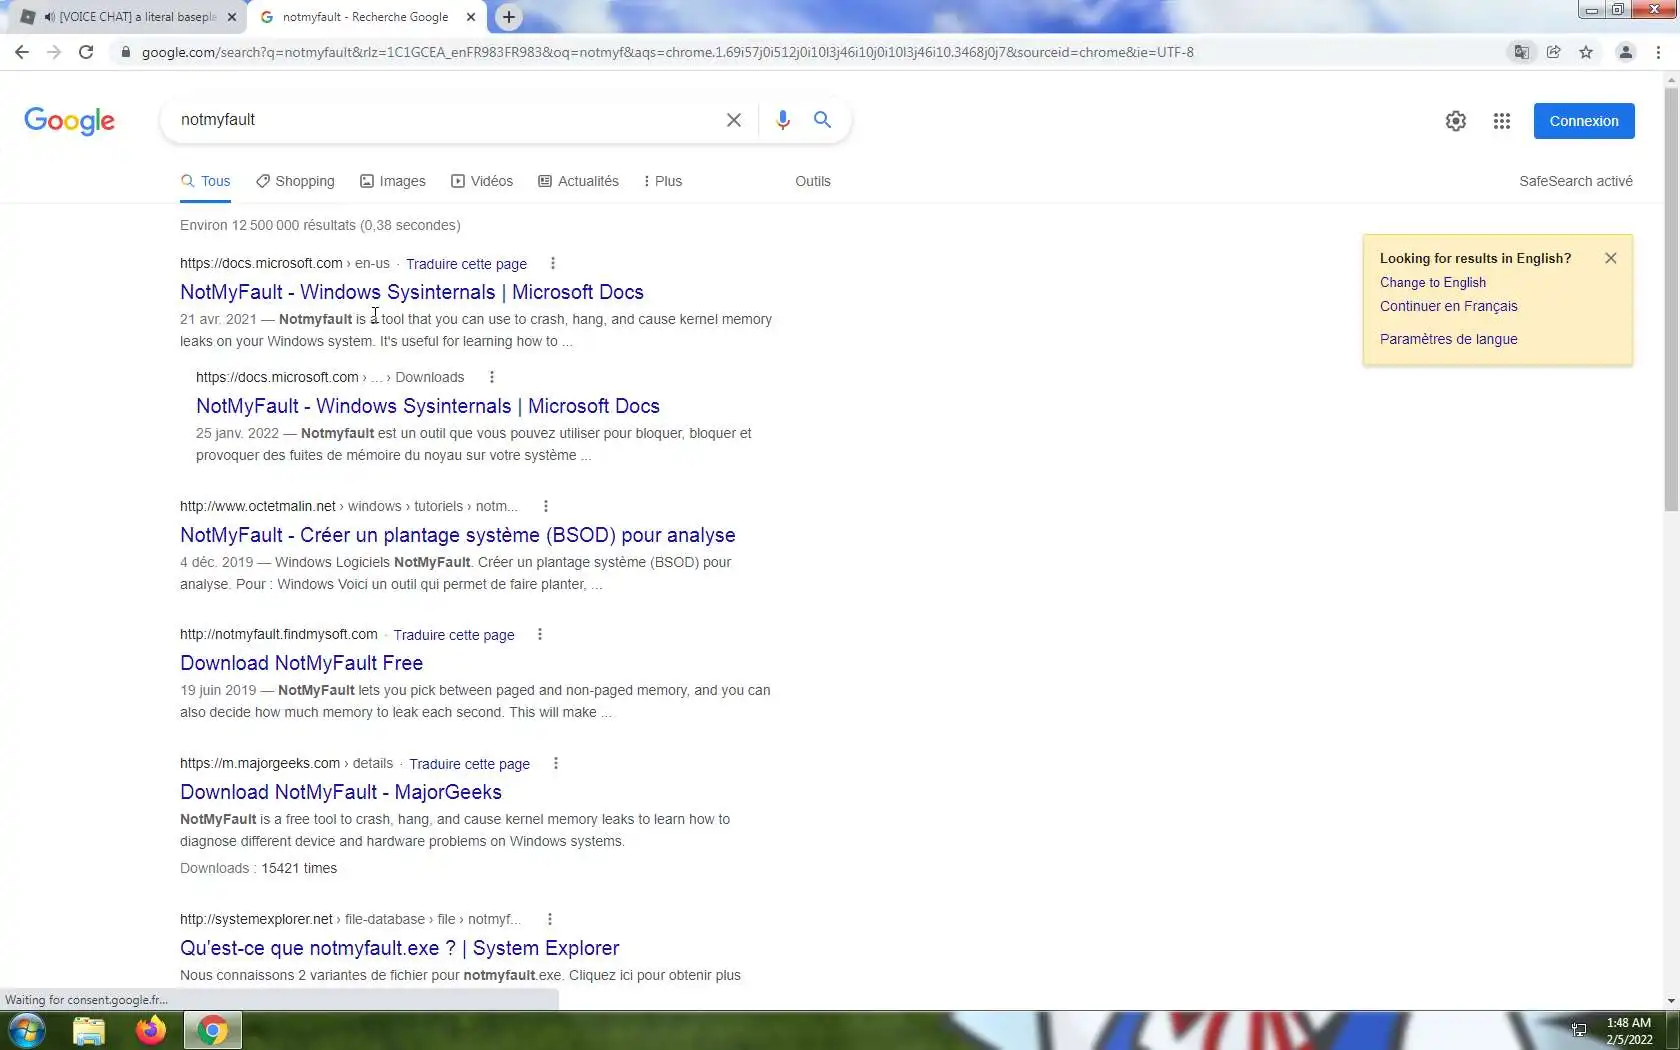Viewport: 1680px width, 1050px height.
Task: Open options for the m.majorgeeks.com result
Action: click(556, 763)
